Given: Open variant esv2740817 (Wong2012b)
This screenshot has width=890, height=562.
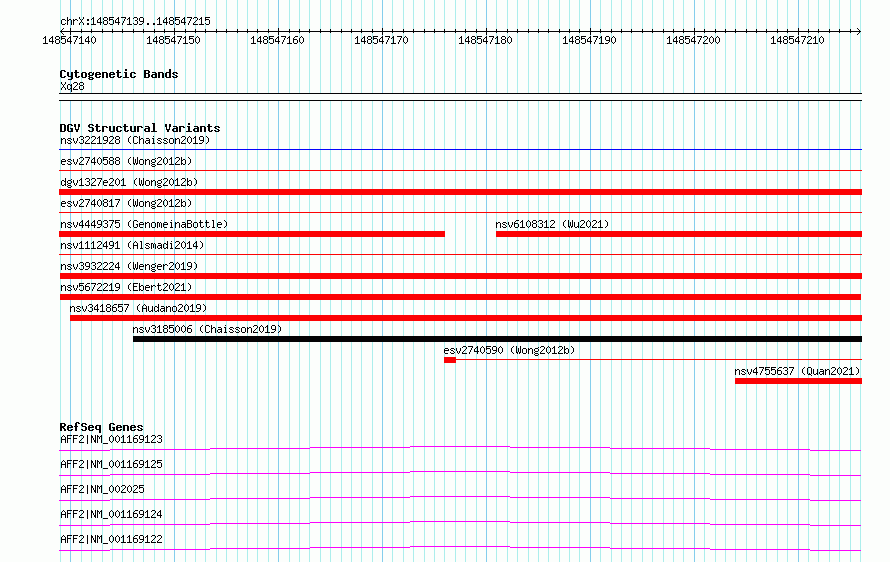Looking at the screenshot, I should click(x=126, y=203).
